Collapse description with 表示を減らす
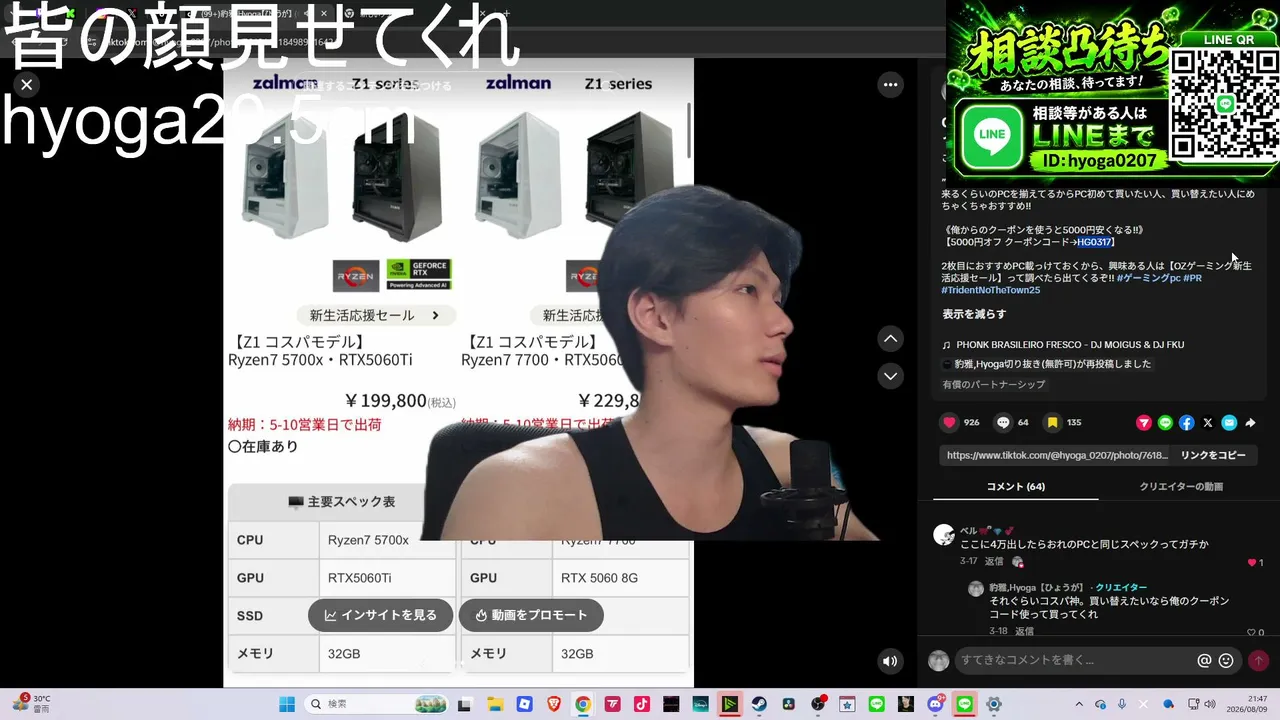This screenshot has height=720, width=1280. tap(974, 314)
